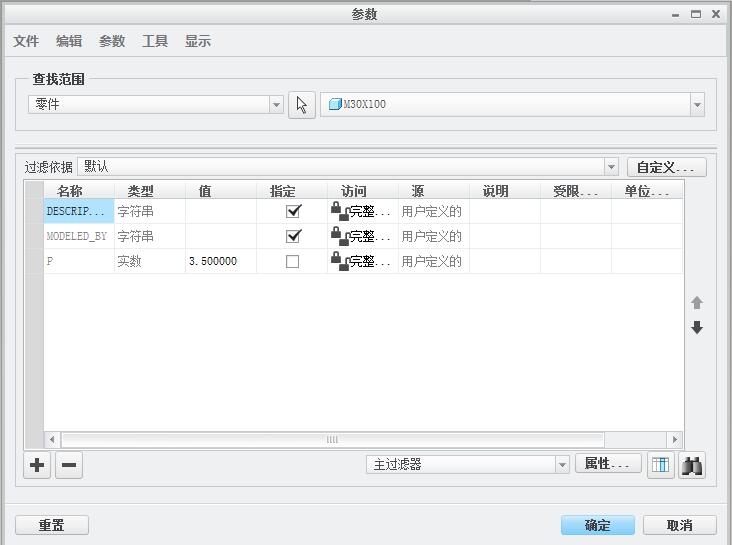The height and width of the screenshot is (545, 732).
Task: Uncheck designate box for MODELED_BY row
Action: (293, 236)
